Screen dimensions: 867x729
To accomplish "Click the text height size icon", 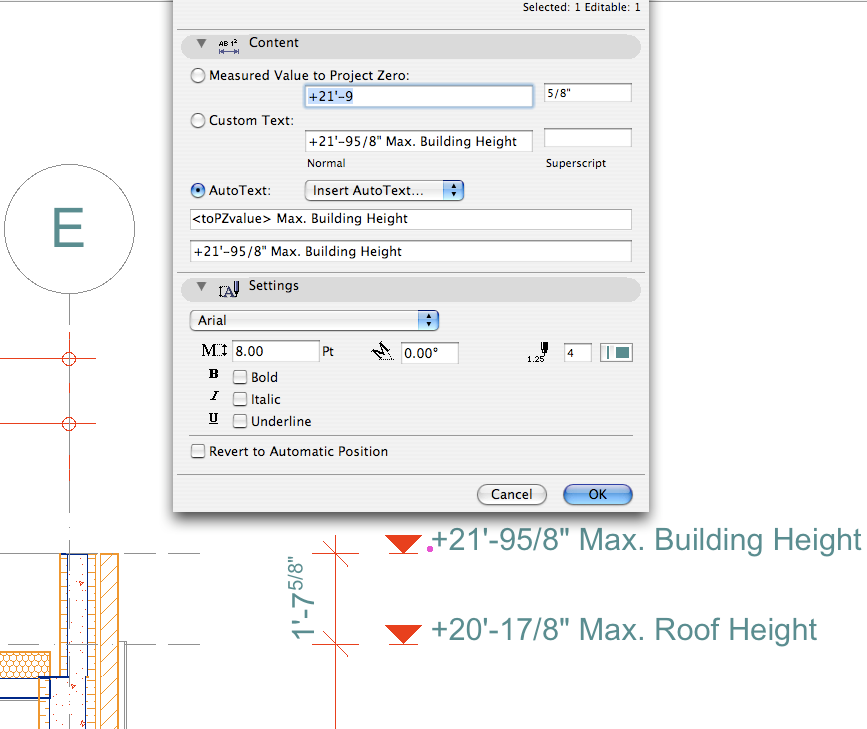I will [x=214, y=352].
